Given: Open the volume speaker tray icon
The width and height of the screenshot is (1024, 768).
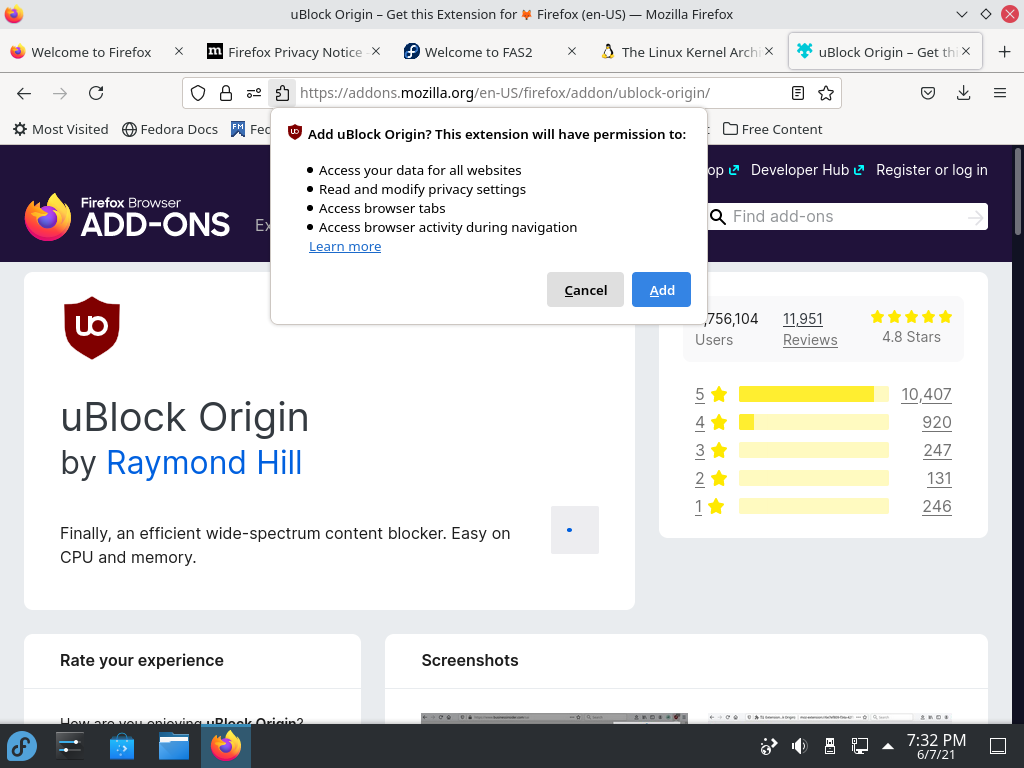Looking at the screenshot, I should (x=799, y=746).
